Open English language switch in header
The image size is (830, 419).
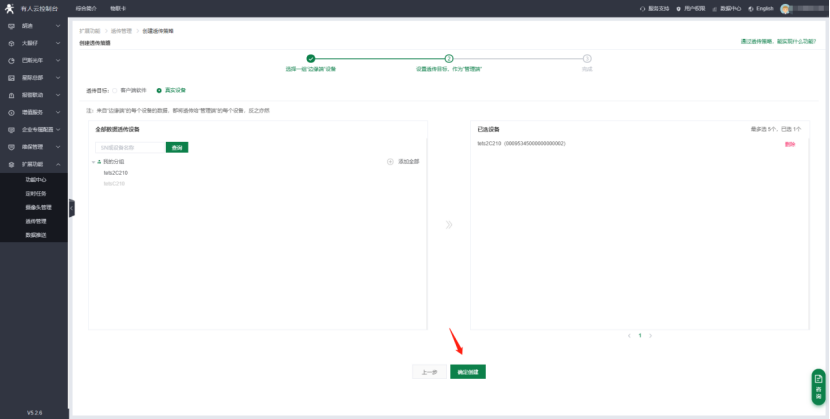[762, 8]
